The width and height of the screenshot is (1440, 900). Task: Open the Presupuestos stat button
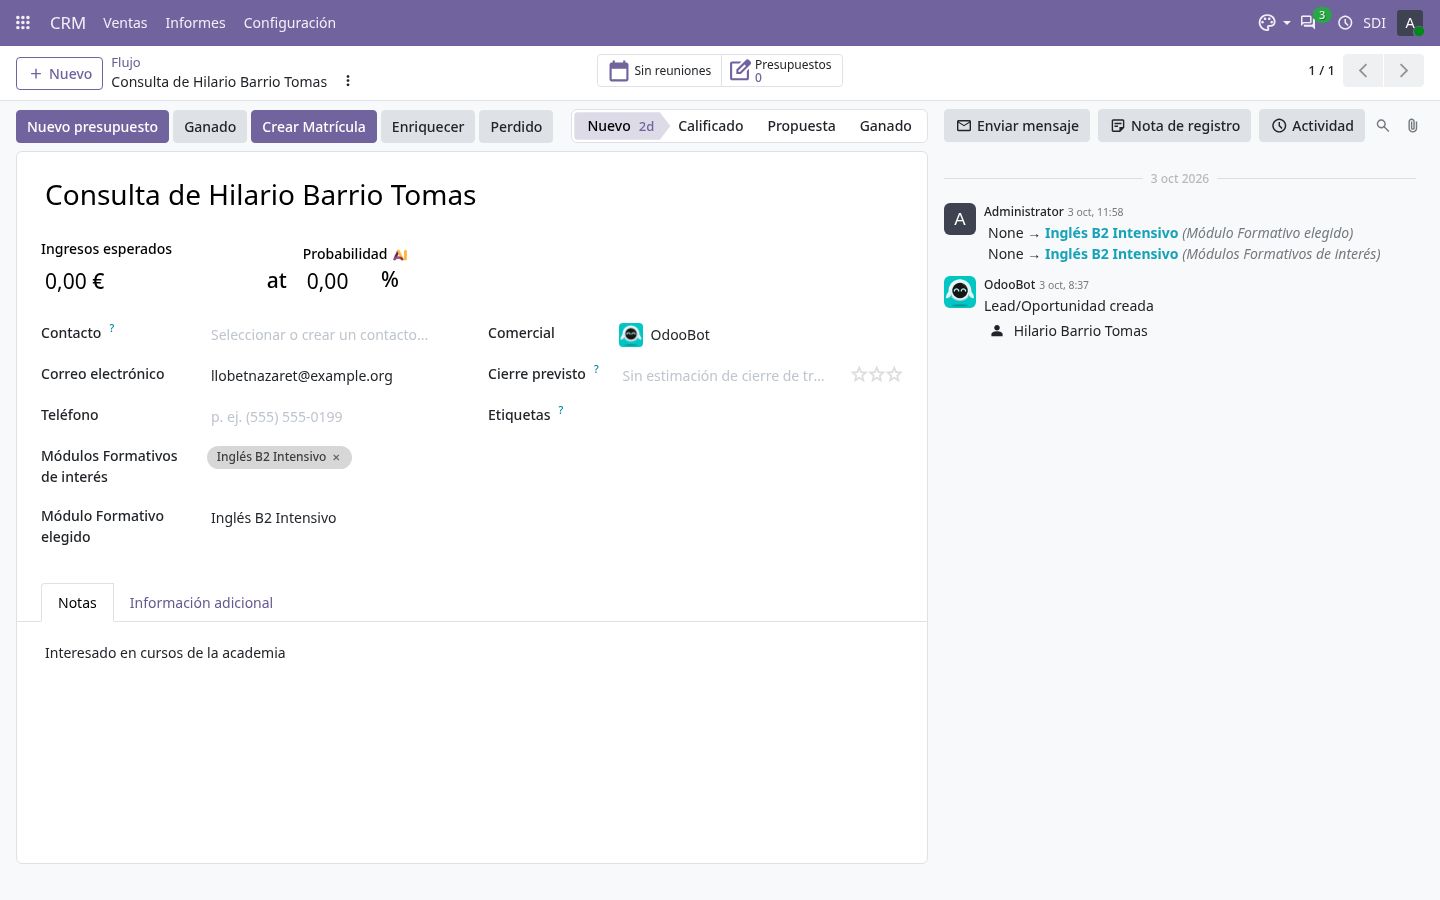click(782, 71)
